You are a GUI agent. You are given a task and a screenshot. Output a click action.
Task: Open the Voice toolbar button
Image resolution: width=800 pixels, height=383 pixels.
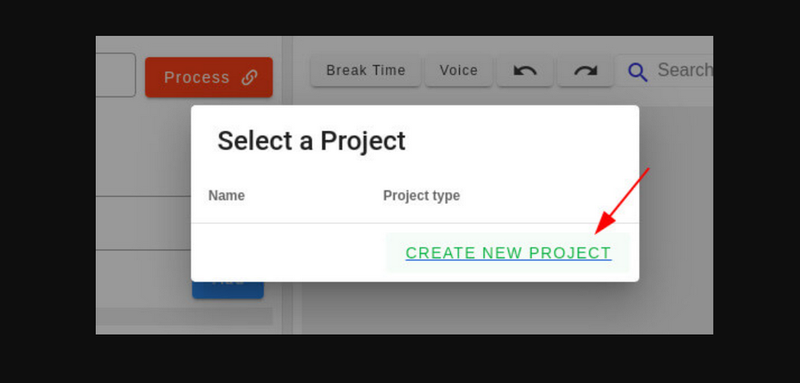pos(459,70)
